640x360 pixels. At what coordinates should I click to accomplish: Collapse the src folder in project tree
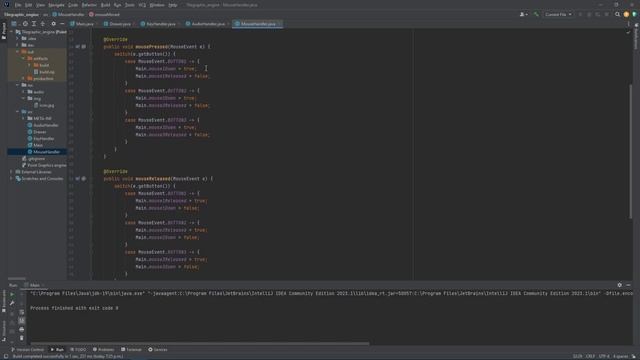tap(18, 111)
